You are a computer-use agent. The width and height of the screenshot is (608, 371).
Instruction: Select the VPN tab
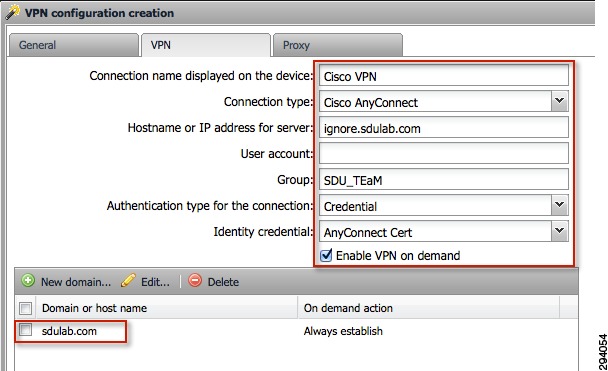coord(206,45)
